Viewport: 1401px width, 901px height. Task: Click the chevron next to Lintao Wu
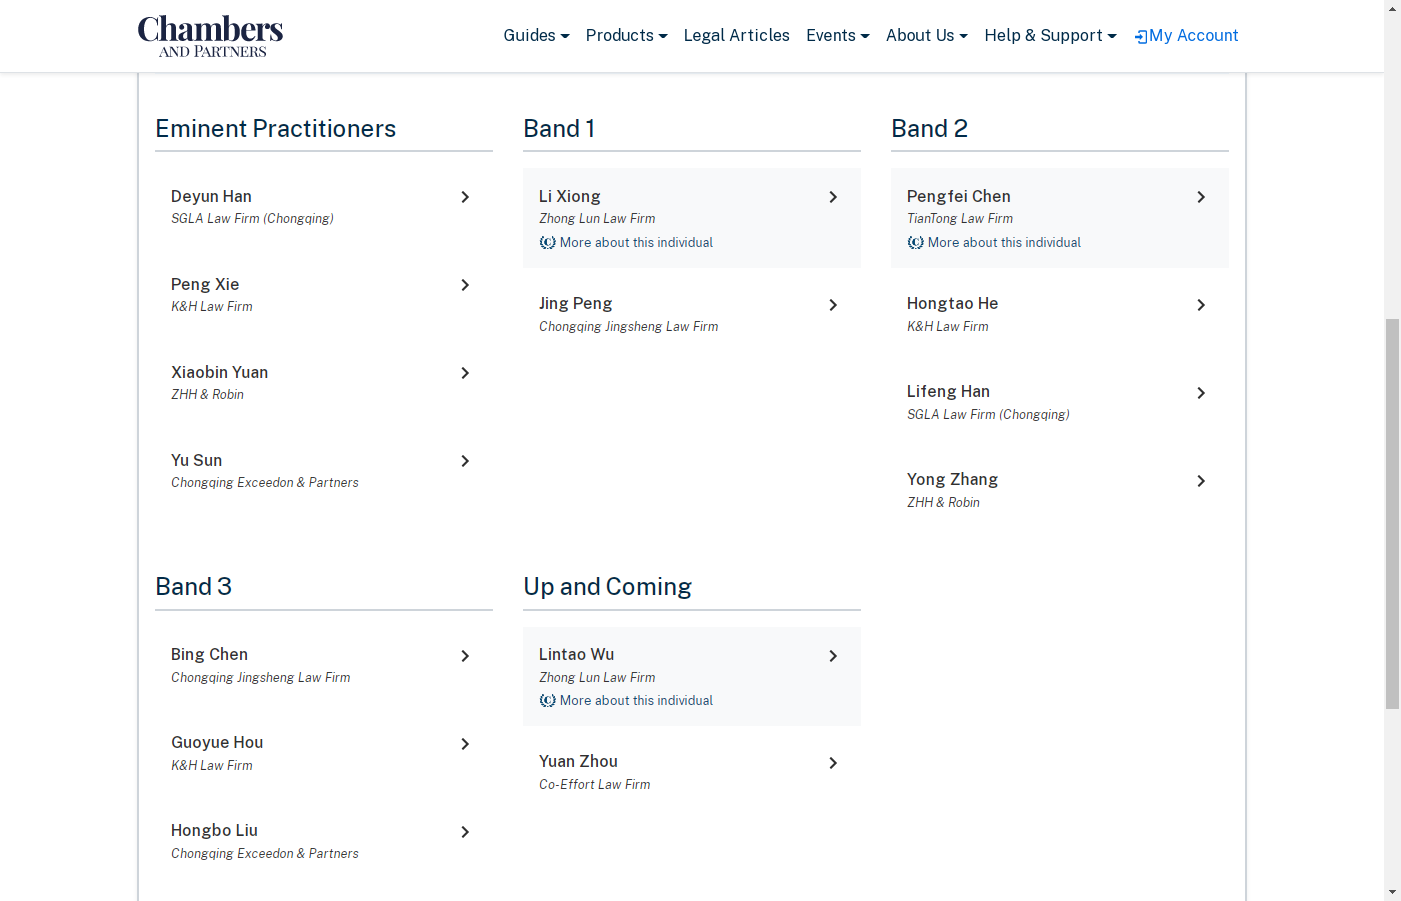click(833, 656)
